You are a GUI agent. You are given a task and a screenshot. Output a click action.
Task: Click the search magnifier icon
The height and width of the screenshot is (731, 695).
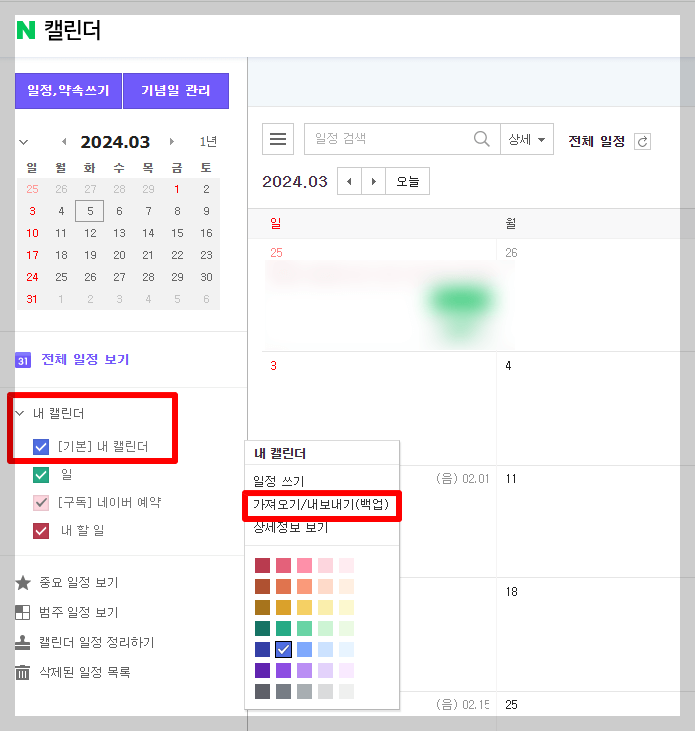click(482, 138)
